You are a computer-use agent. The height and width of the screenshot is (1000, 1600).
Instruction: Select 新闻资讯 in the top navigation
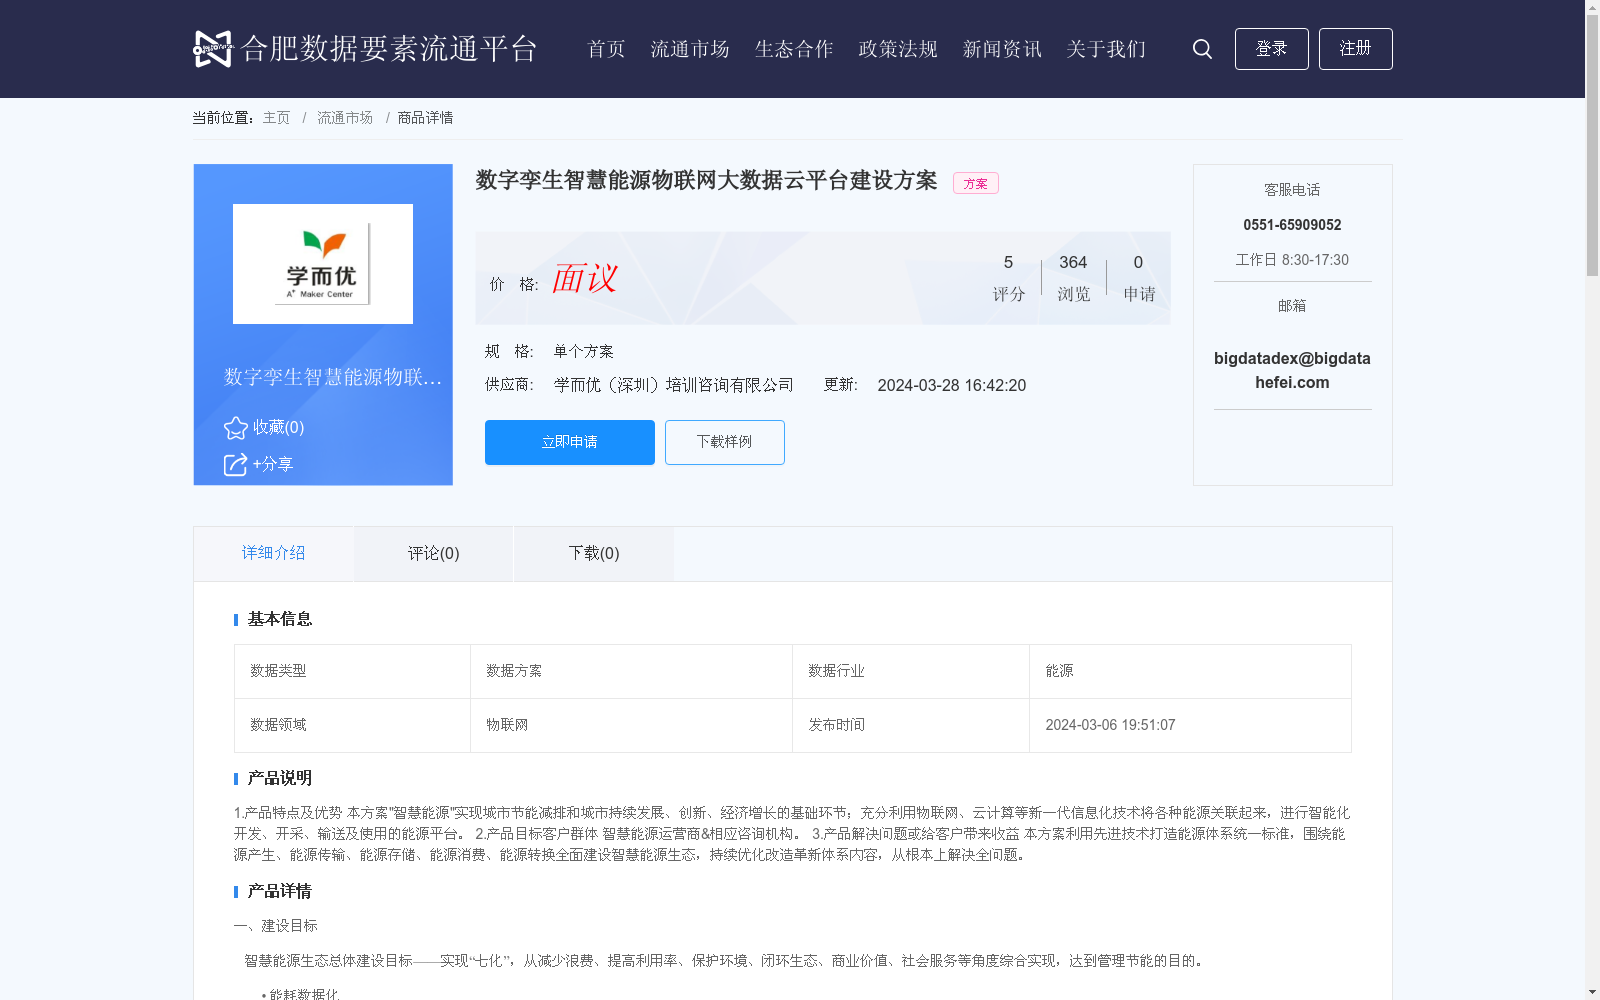point(1002,49)
